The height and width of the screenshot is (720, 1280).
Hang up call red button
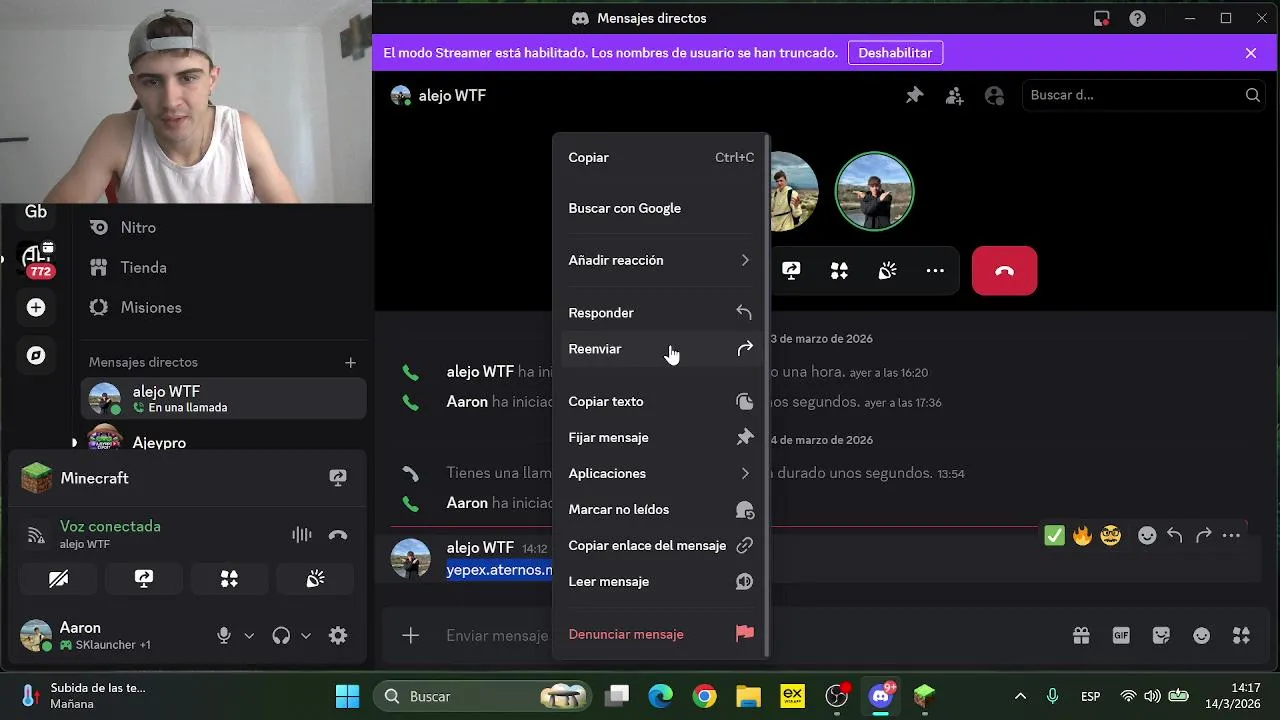[x=1004, y=271]
